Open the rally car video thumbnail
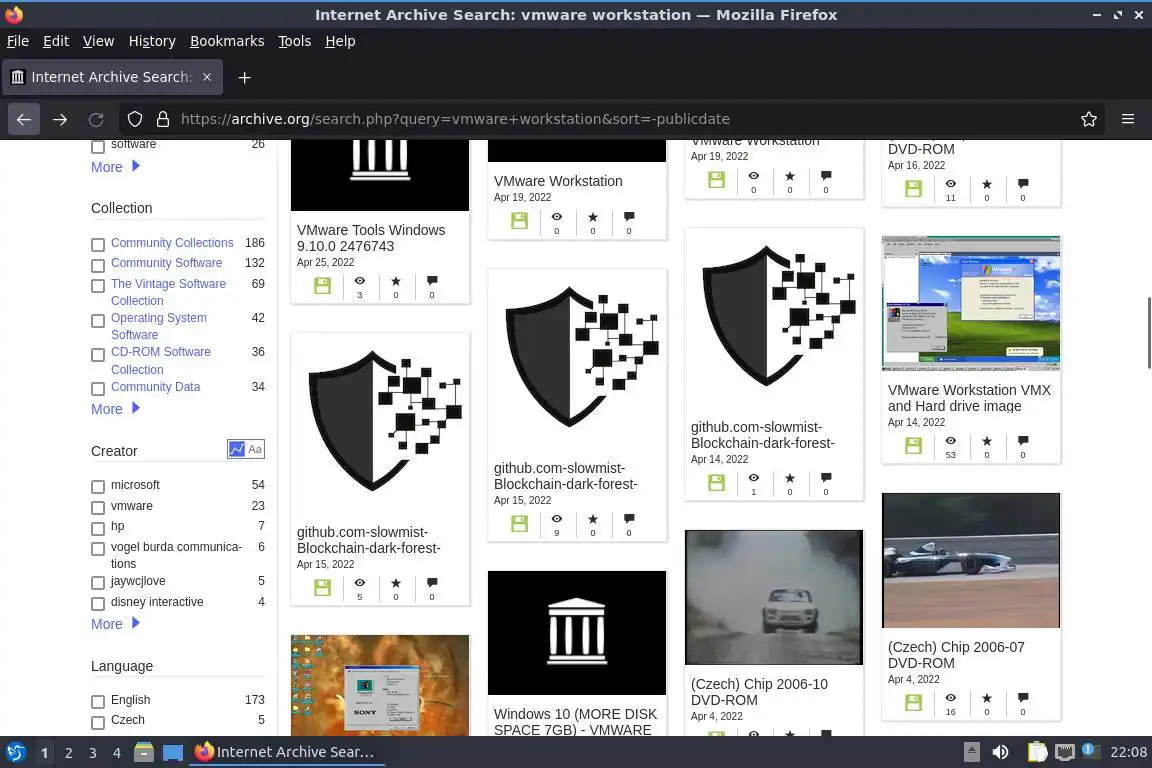 coord(774,597)
